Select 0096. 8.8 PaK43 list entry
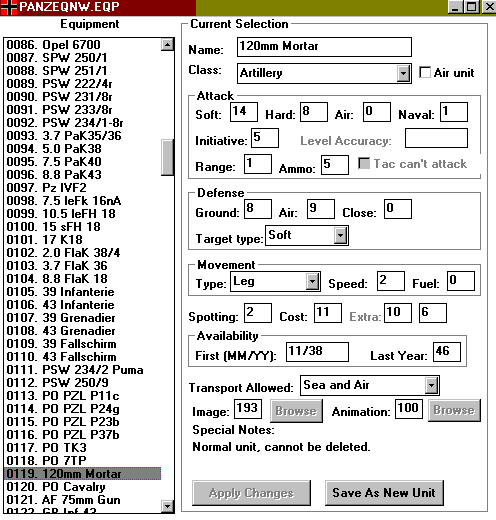Viewport: 496px width, 520px height. coord(83,175)
